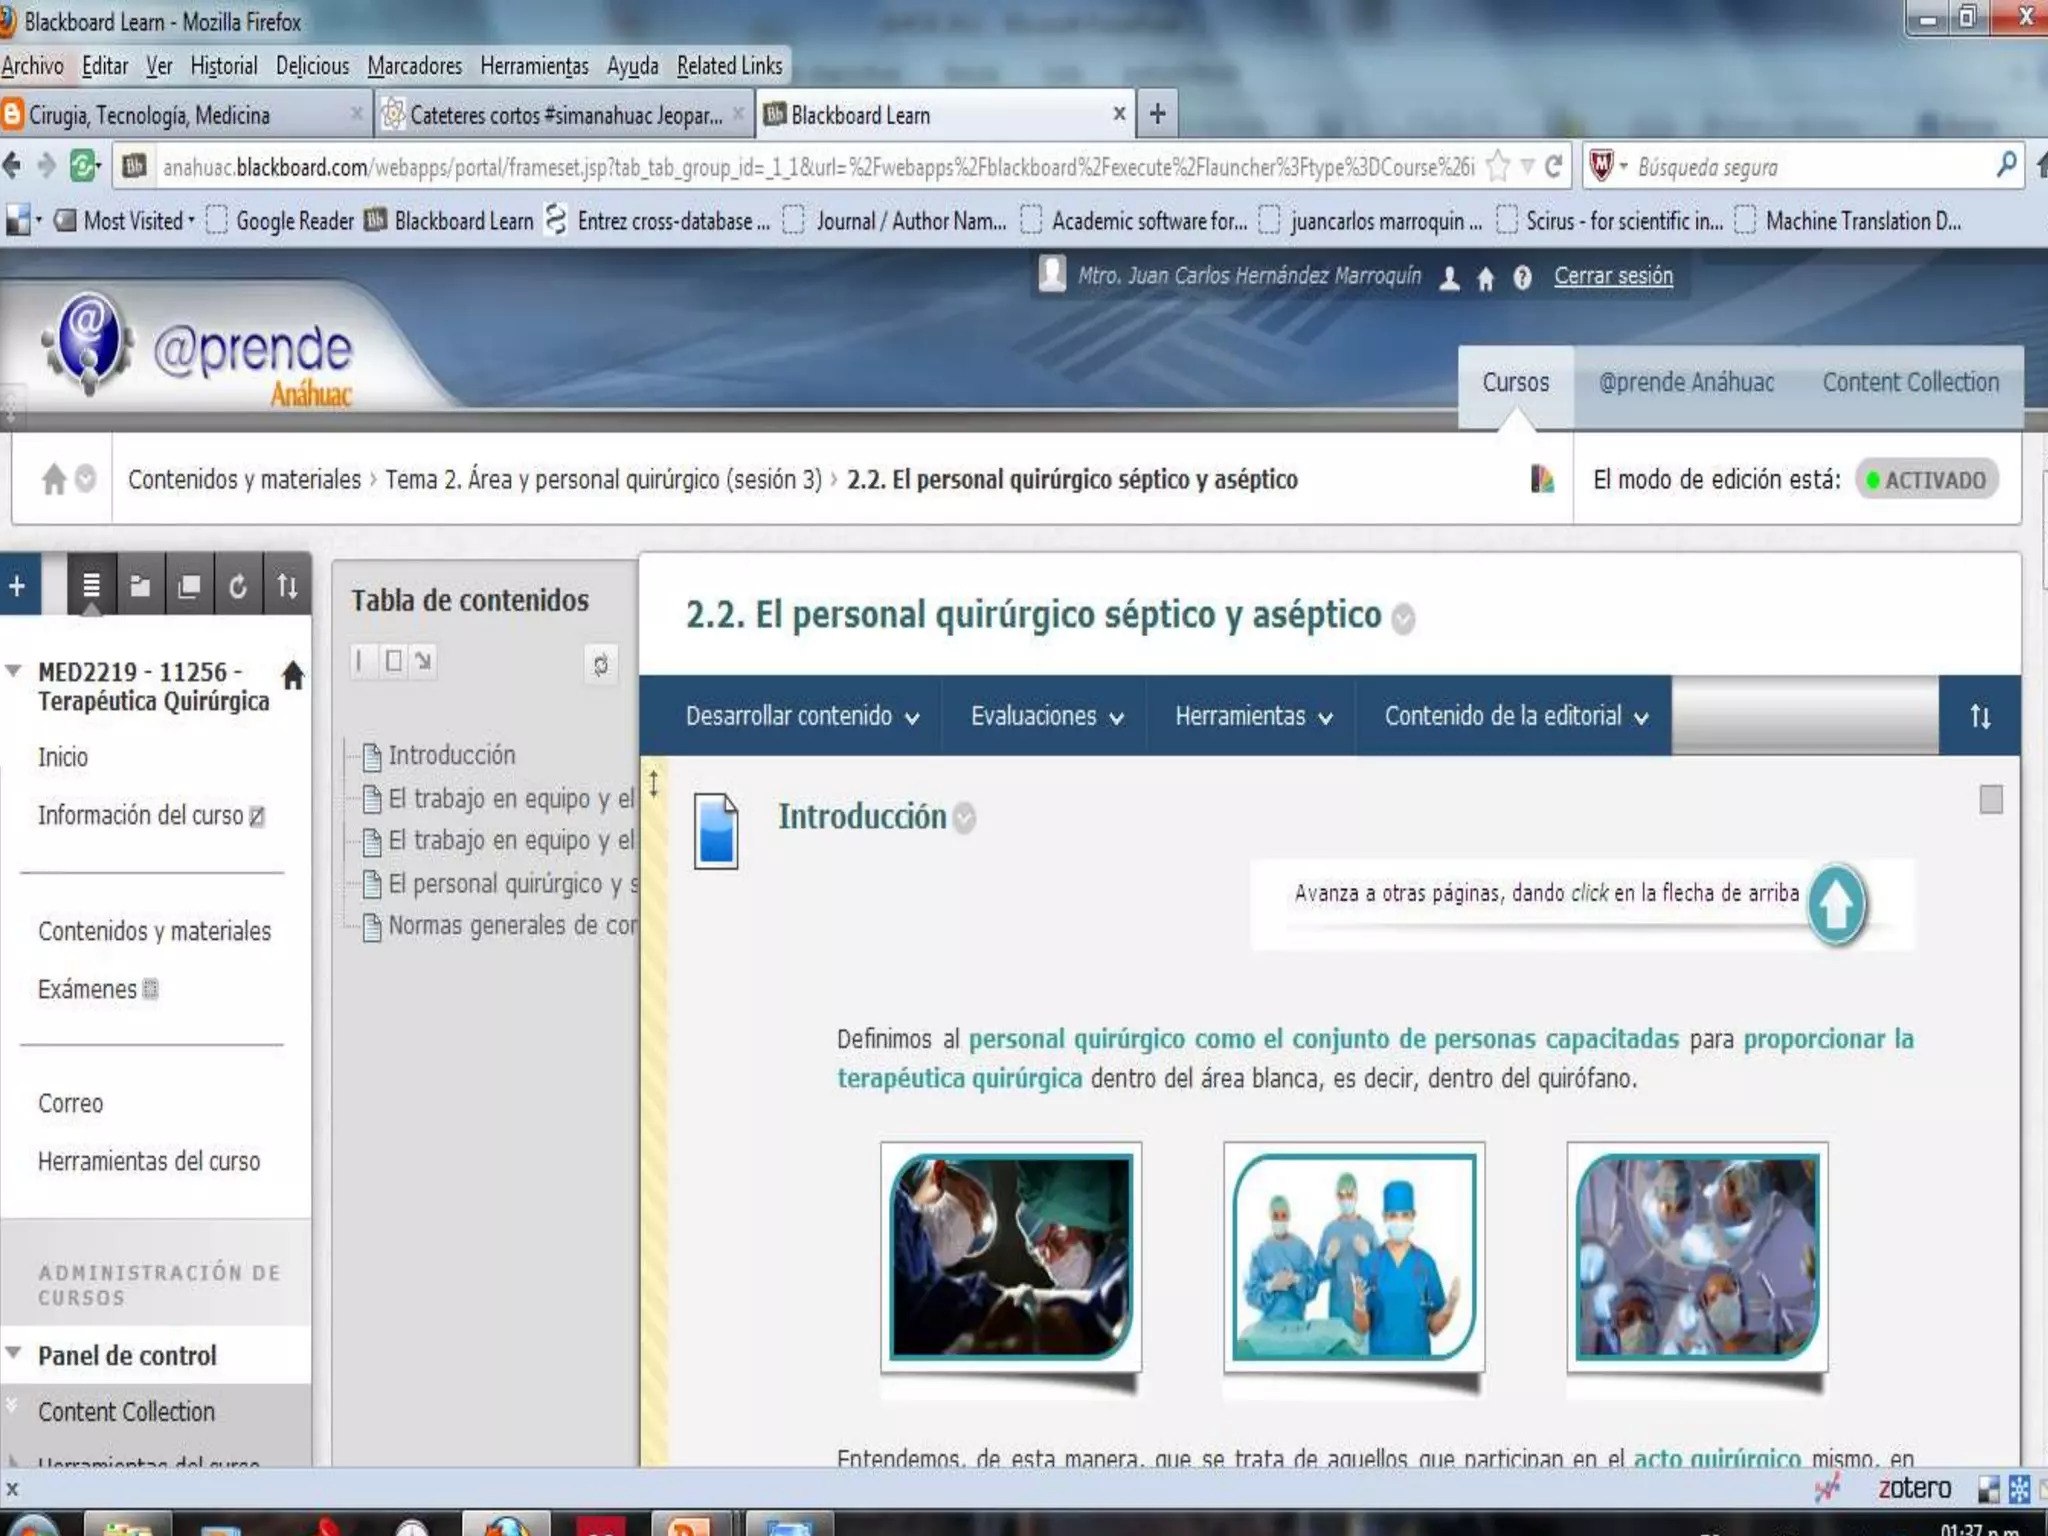The height and width of the screenshot is (1536, 2048).
Task: Refresh the course menu with circular arrow icon
Action: [238, 586]
